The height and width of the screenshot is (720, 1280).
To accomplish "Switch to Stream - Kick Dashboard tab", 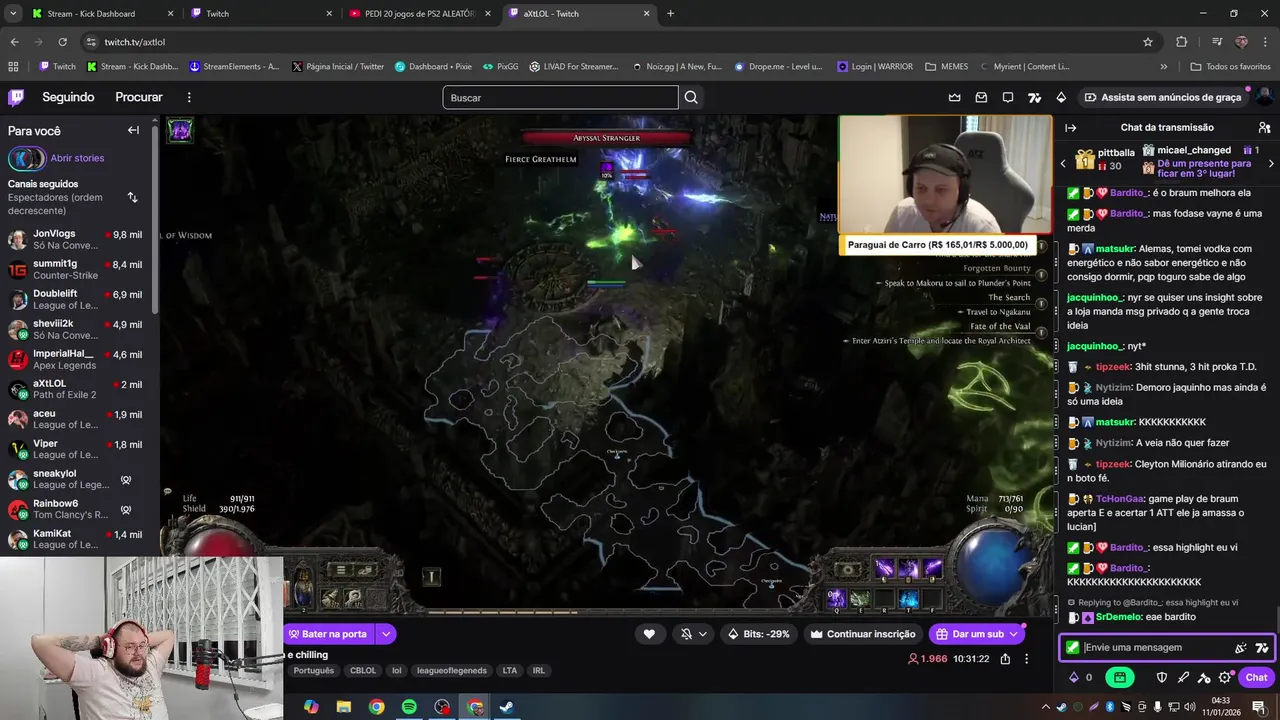I will tap(102, 14).
